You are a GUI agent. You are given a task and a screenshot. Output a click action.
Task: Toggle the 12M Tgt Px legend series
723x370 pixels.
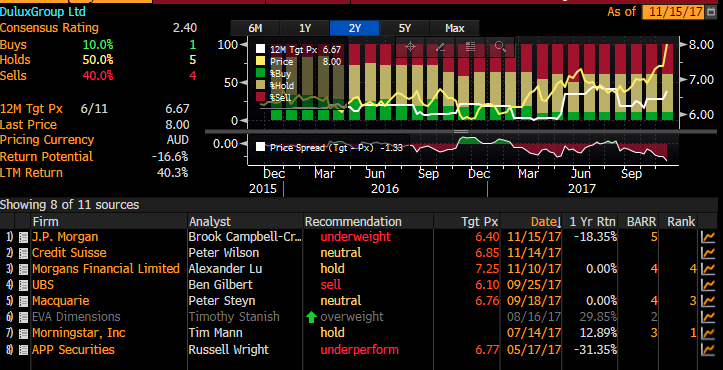click(x=298, y=49)
